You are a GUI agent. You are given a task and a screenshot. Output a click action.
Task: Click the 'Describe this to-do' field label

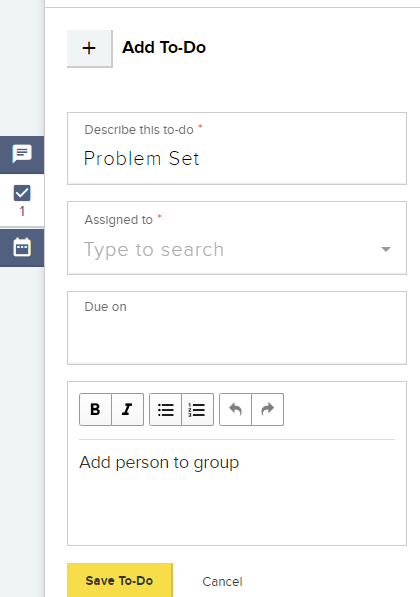tap(139, 130)
